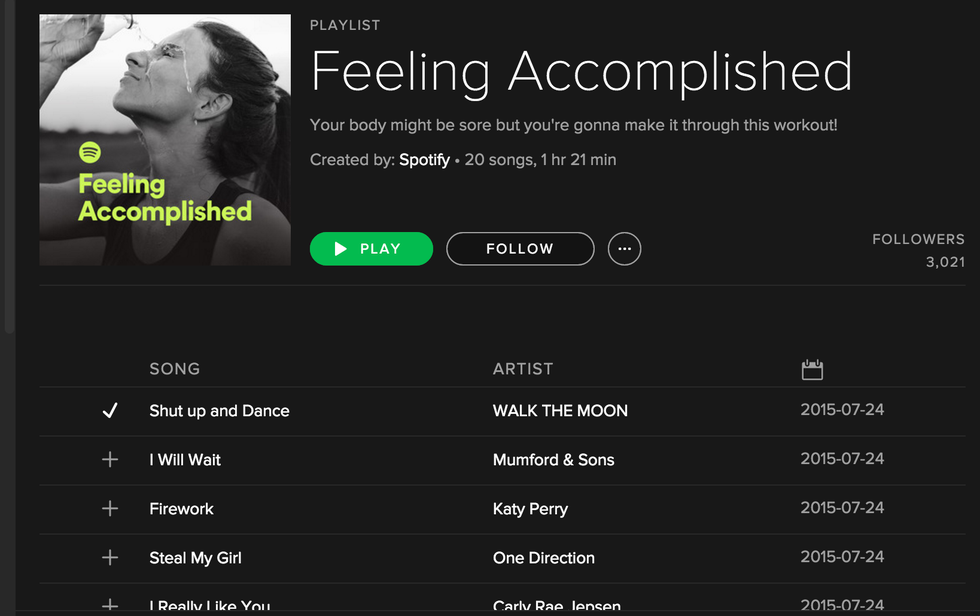
Task: Open the three-dot more options menu
Action: (624, 249)
